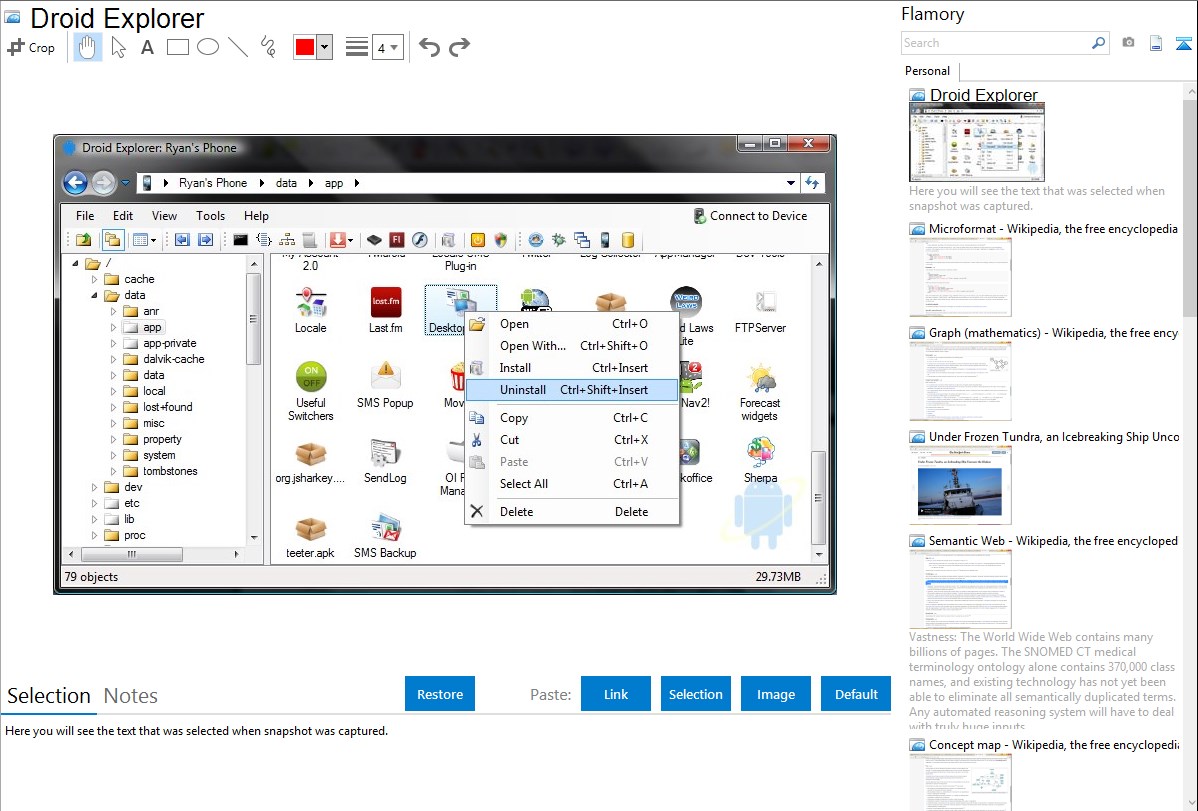Go forward in Droid Explorer window
1198x811 pixels.
pyautogui.click(x=103, y=183)
